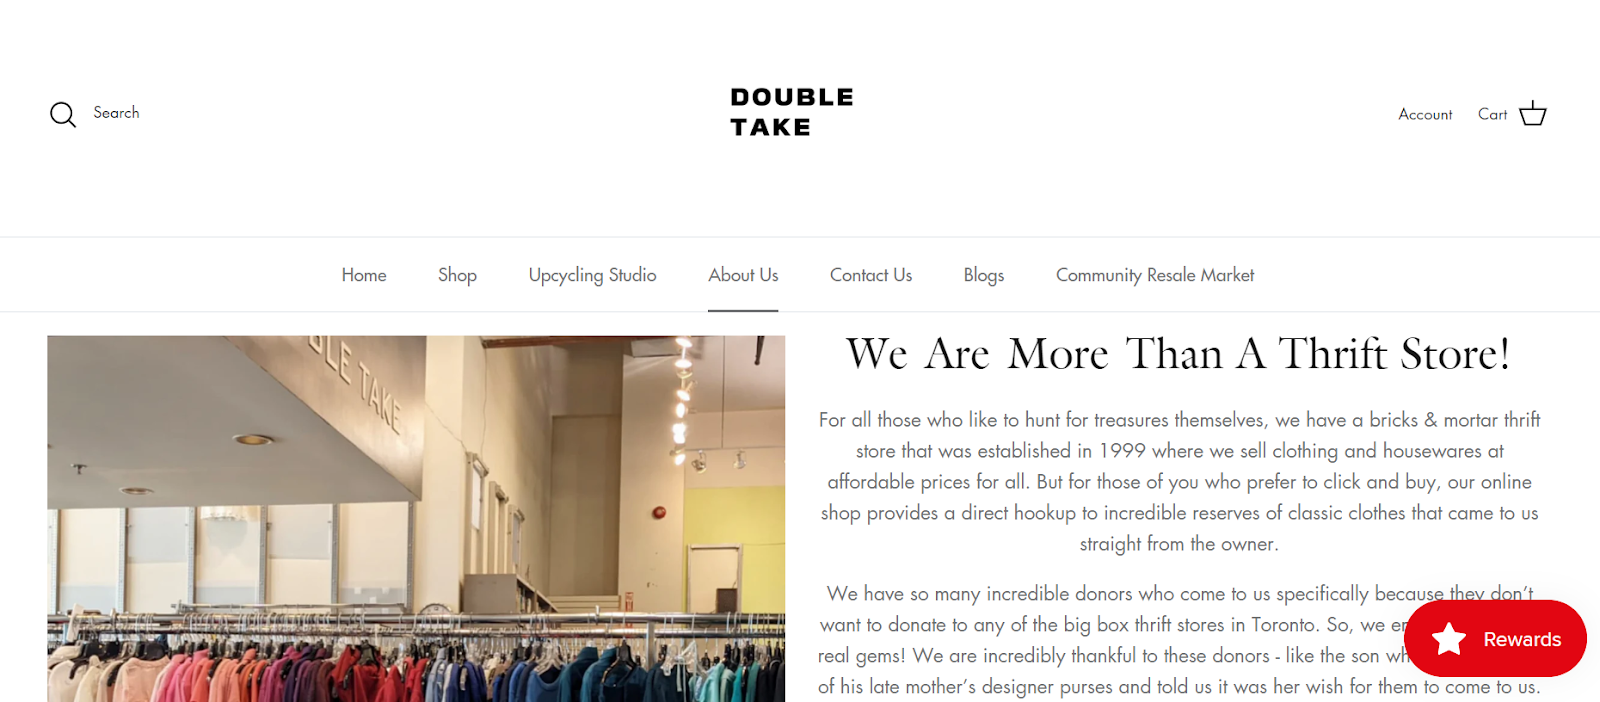Click the Double Take logo
Viewport: 1600px width, 702px height.
(792, 112)
